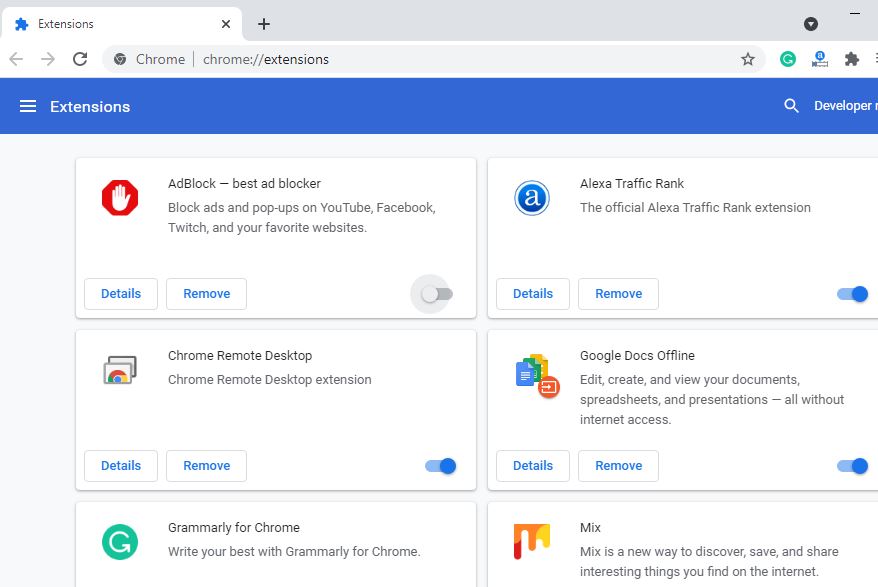The height and width of the screenshot is (587, 878).
Task: Open the Grammarly toolbar extension icon
Action: click(x=788, y=59)
